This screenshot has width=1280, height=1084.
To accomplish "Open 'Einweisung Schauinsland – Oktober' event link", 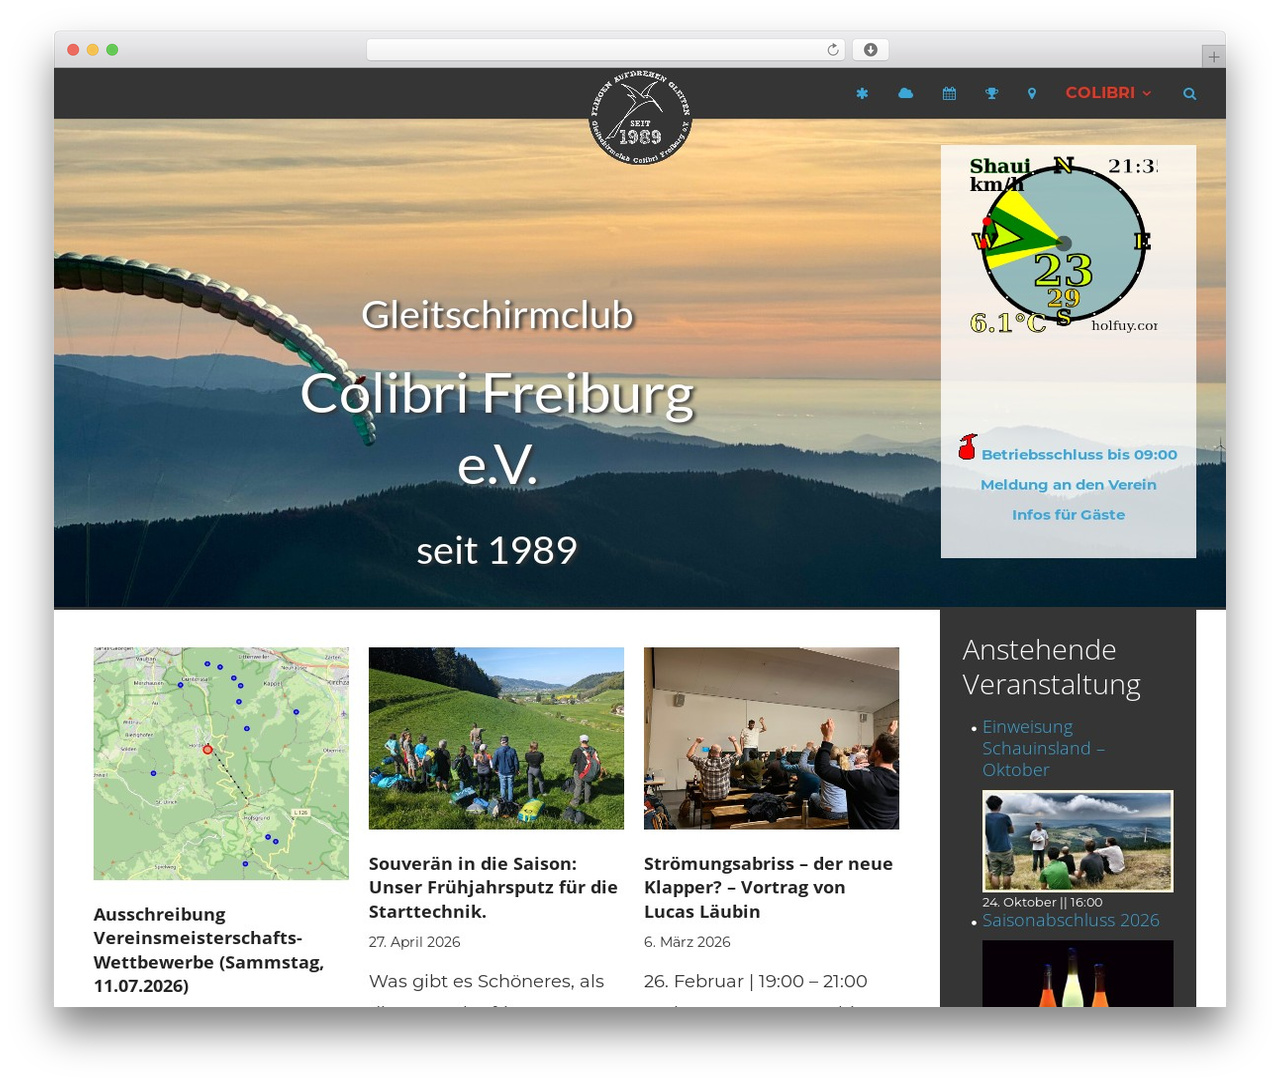I will coord(1043,748).
